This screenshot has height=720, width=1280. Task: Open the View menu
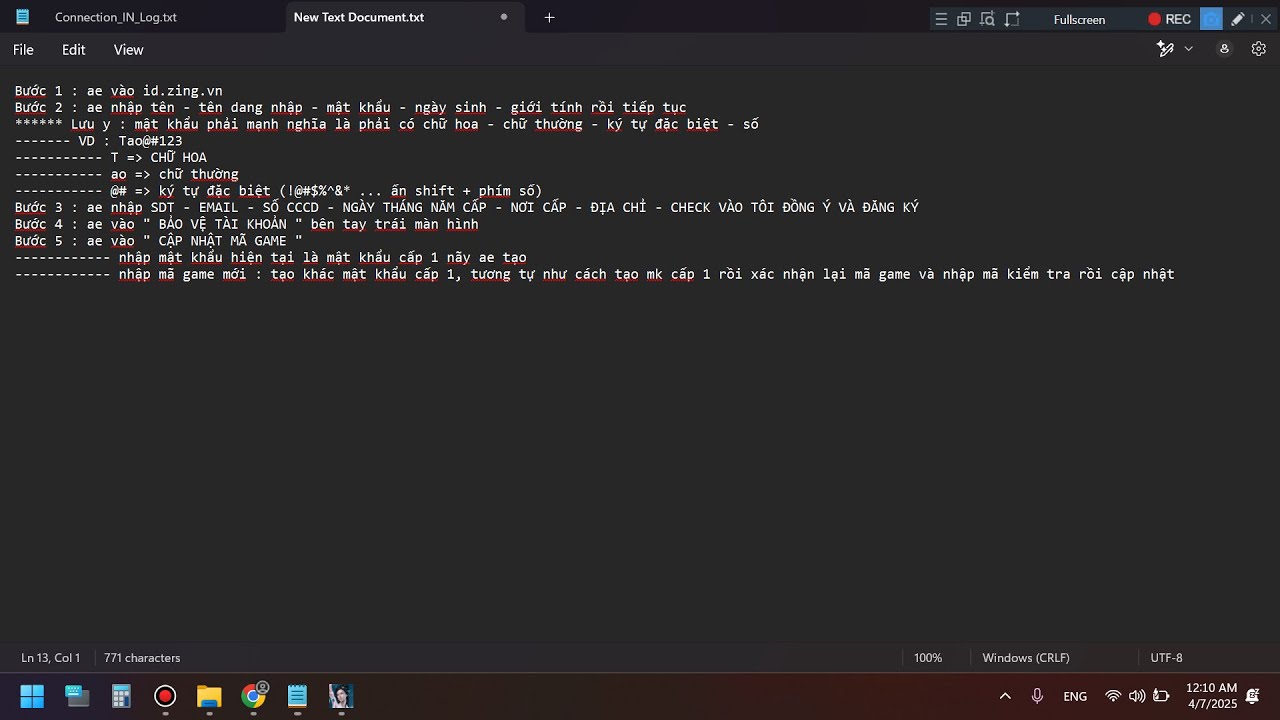[128, 49]
